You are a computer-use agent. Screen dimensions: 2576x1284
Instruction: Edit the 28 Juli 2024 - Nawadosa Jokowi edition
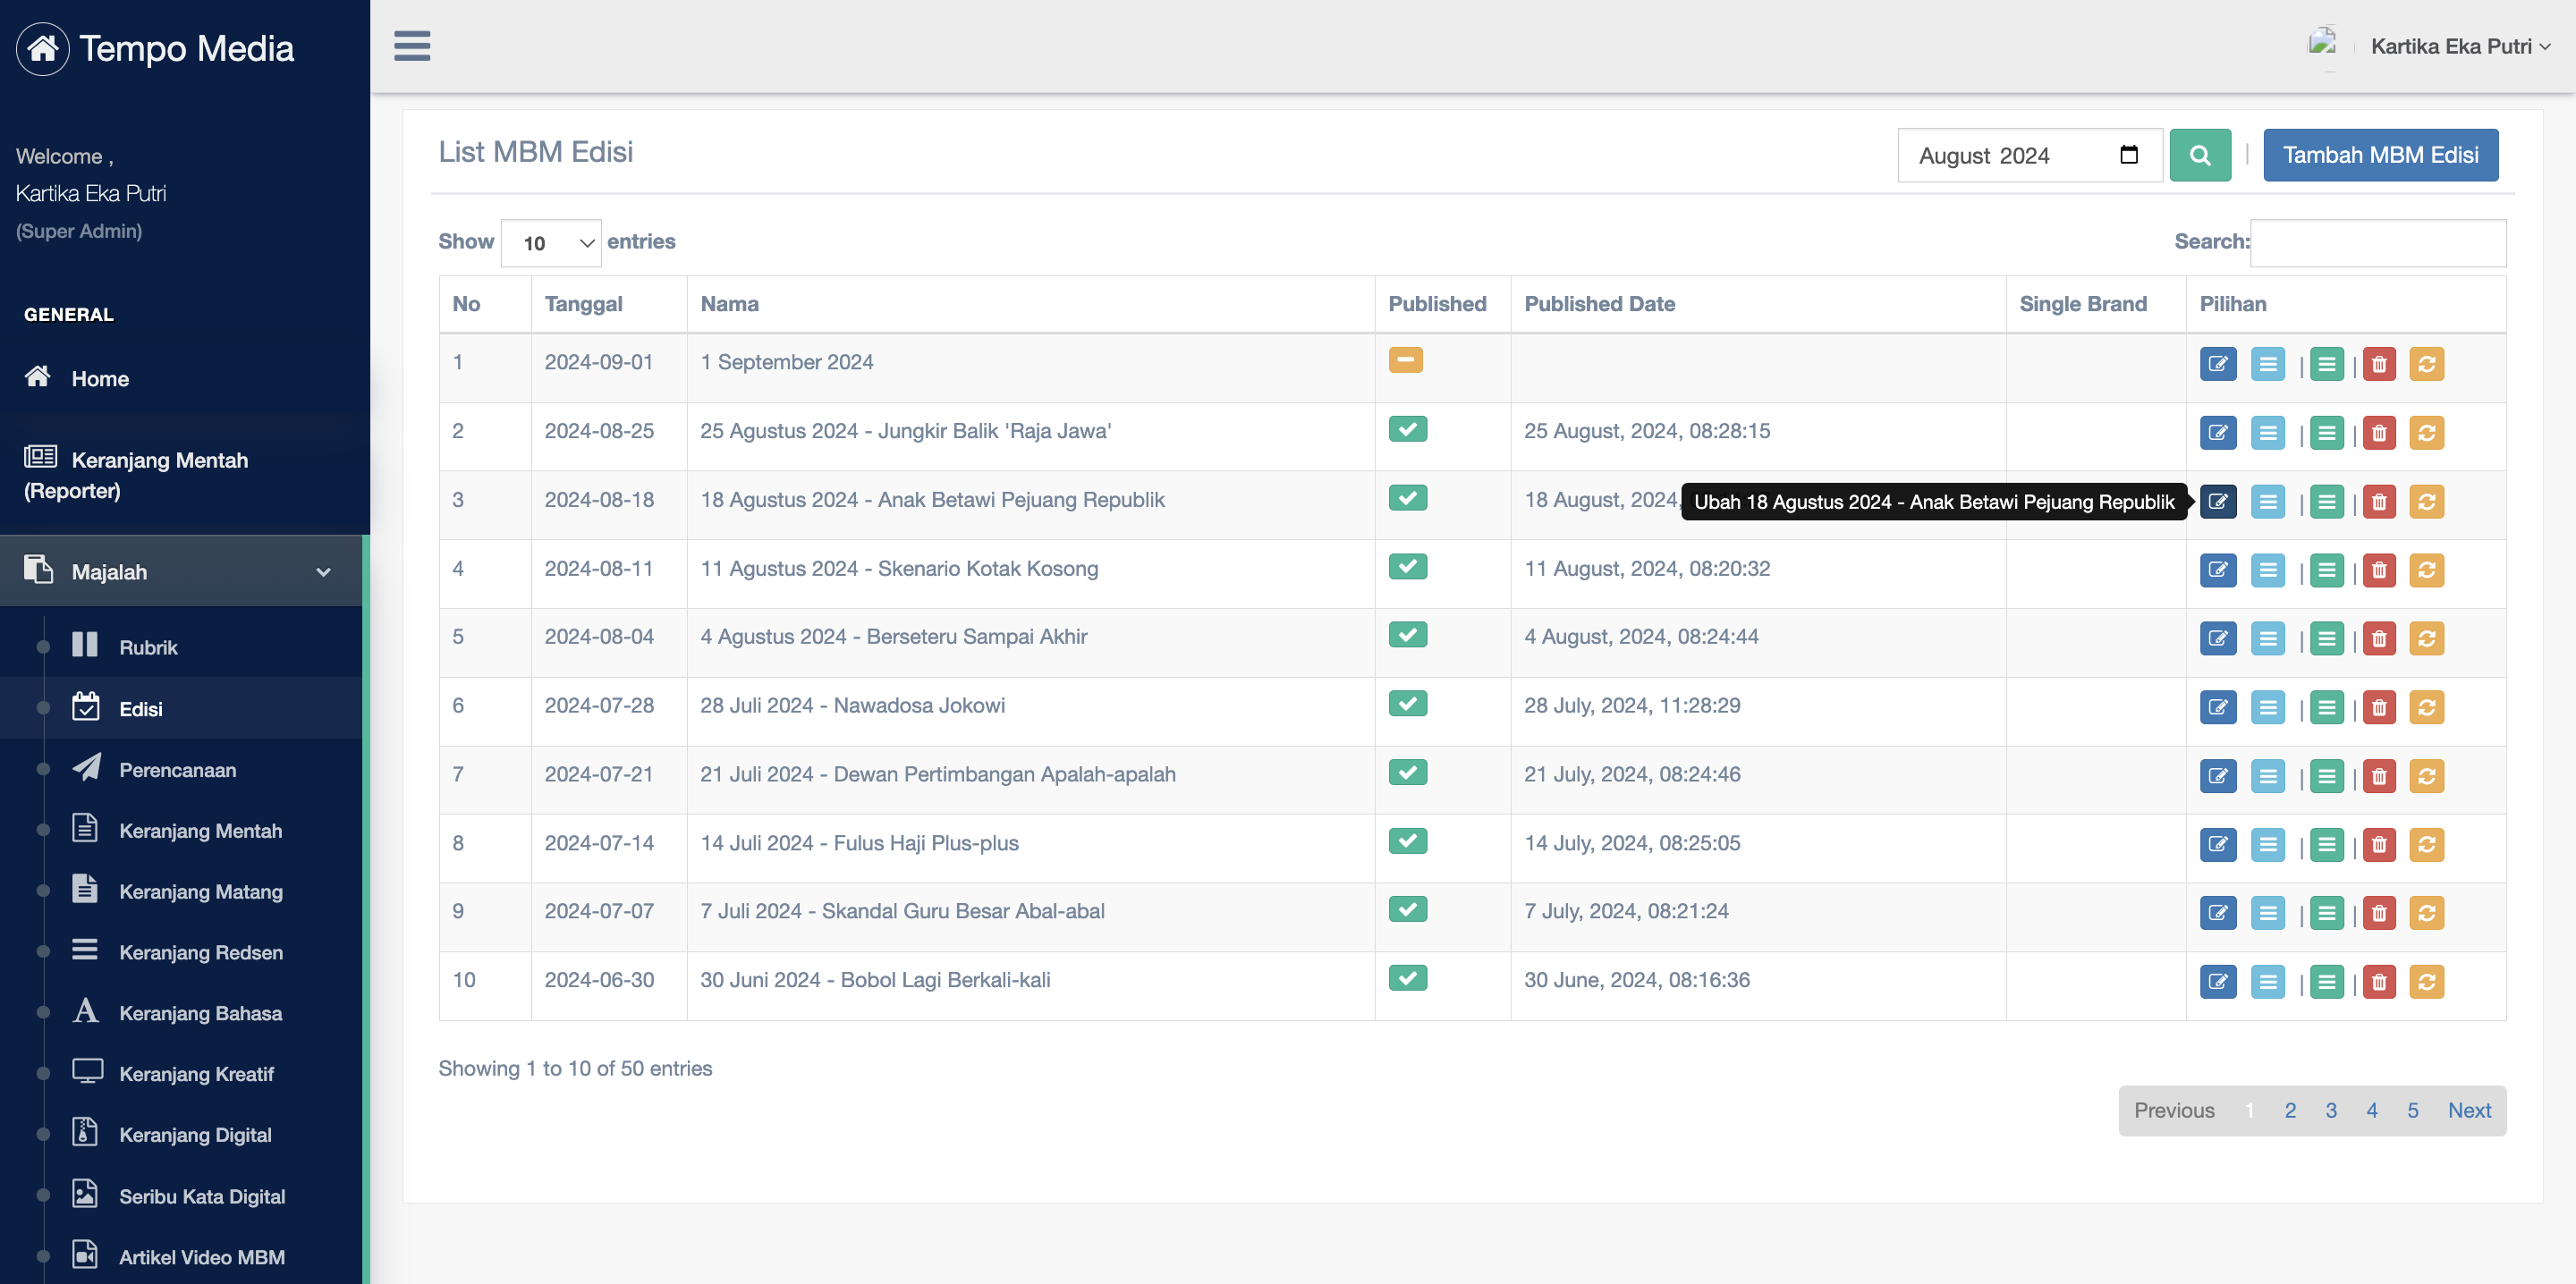click(2217, 707)
